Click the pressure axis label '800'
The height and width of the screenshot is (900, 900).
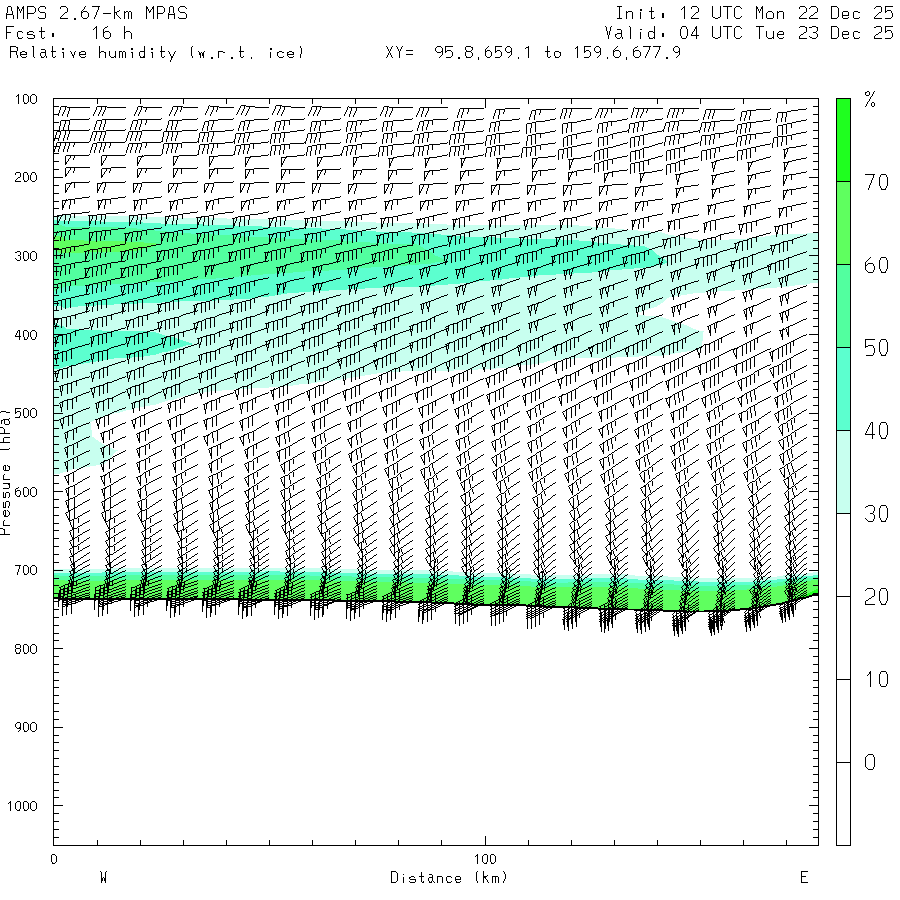pos(26,649)
